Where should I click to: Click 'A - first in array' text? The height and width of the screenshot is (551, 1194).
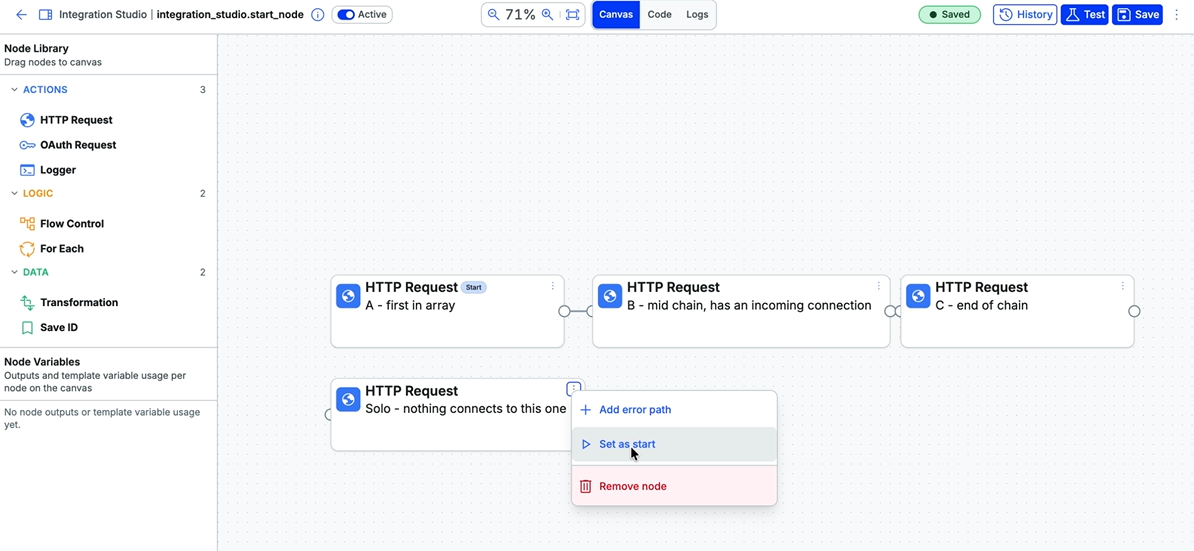[x=410, y=305]
